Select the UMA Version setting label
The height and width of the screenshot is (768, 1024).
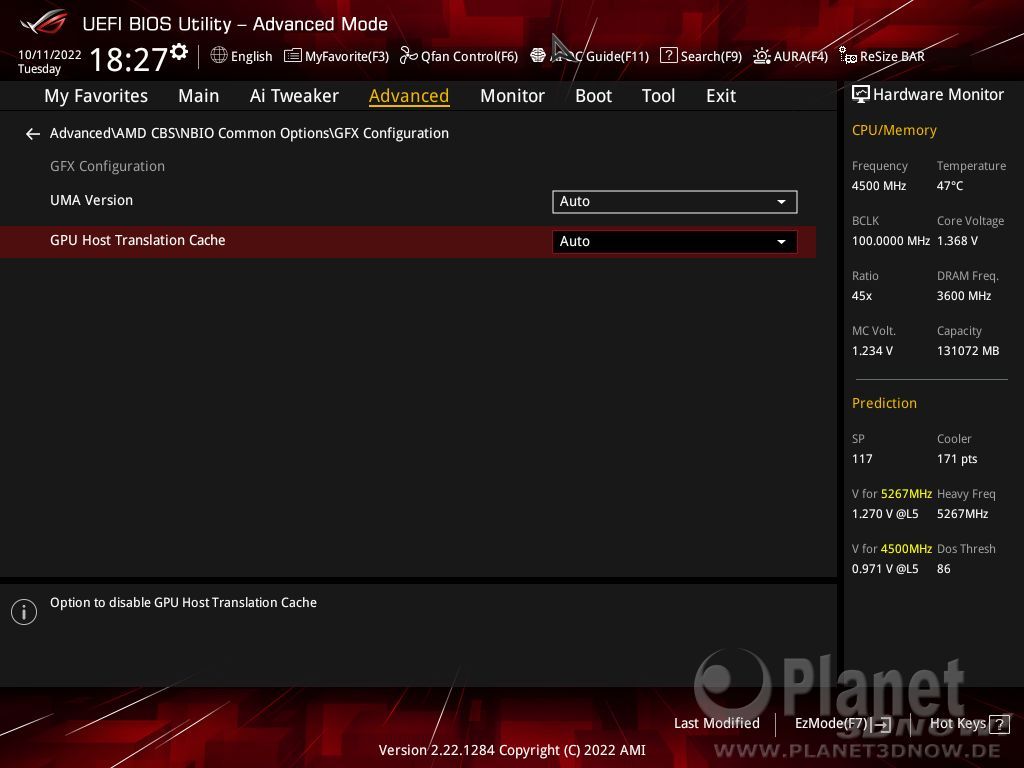[x=91, y=200]
